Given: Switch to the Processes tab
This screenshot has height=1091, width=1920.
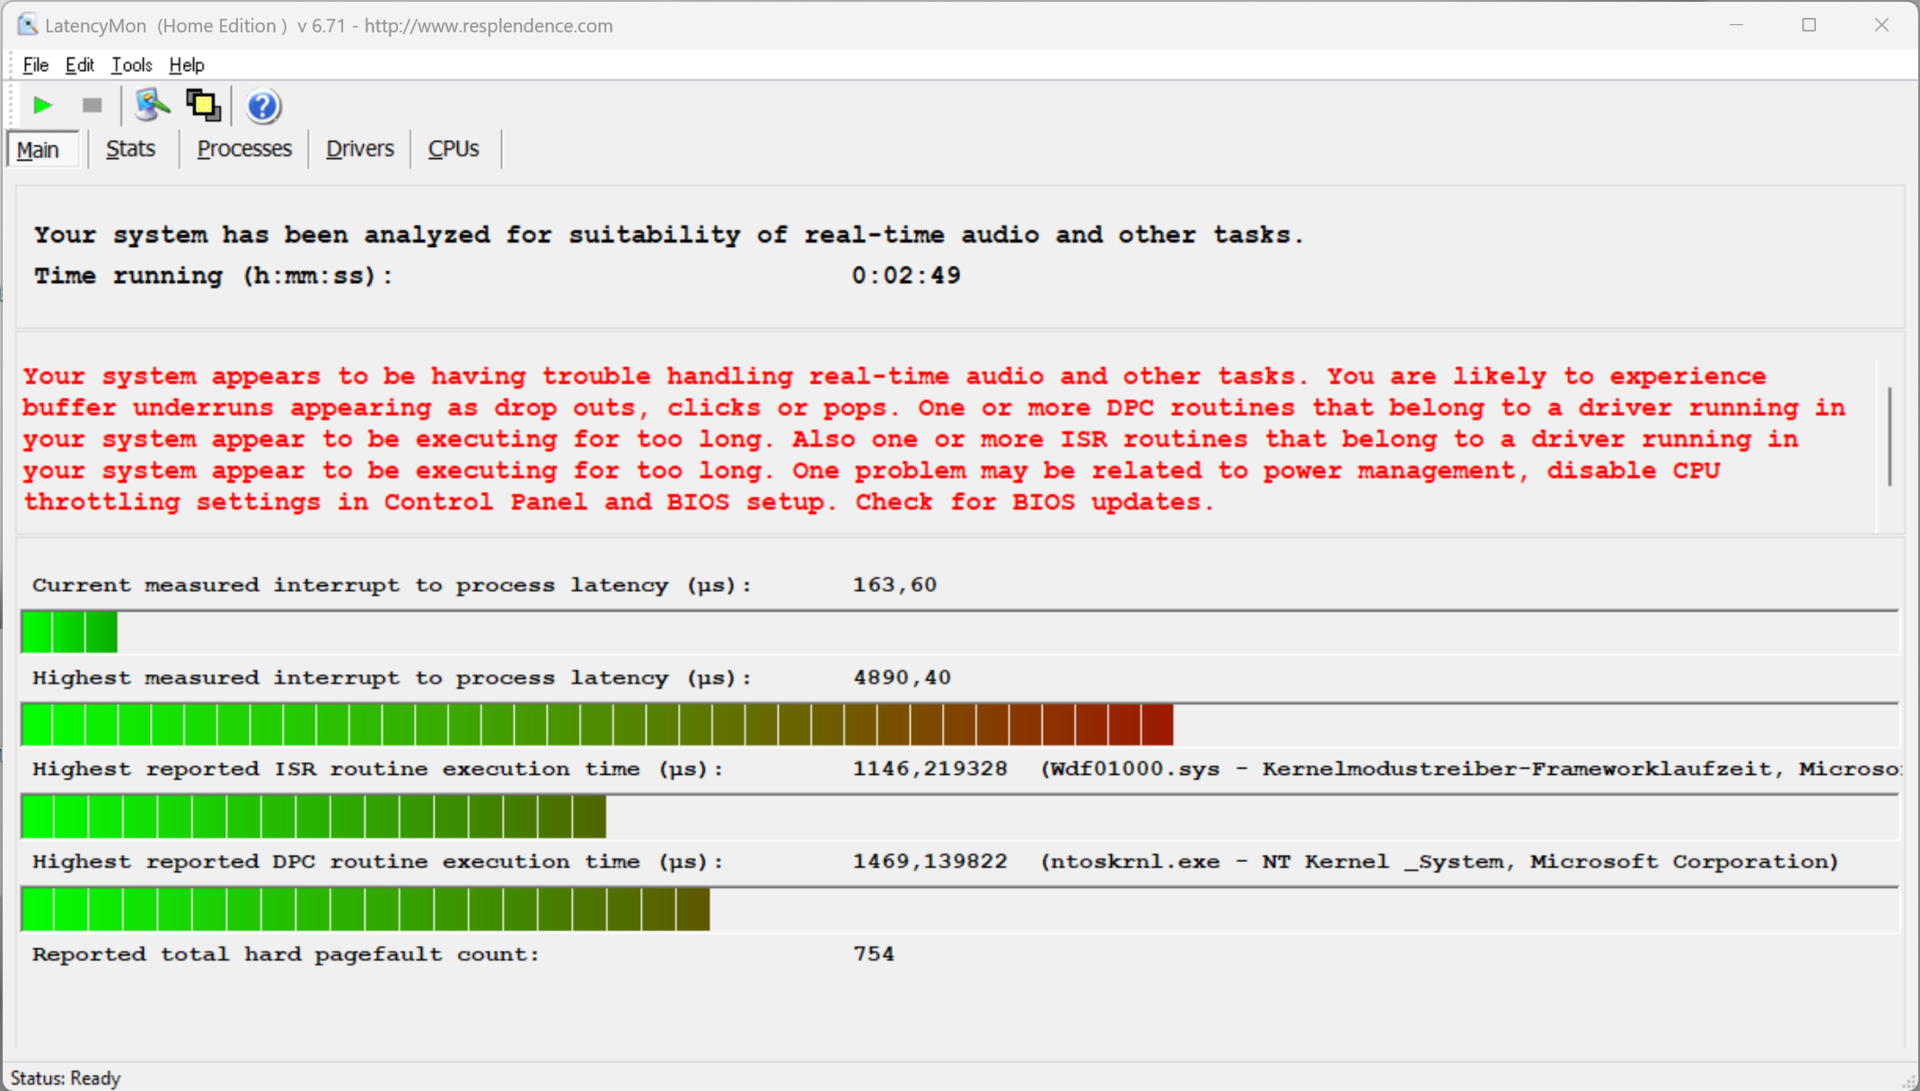Looking at the screenshot, I should tap(244, 149).
